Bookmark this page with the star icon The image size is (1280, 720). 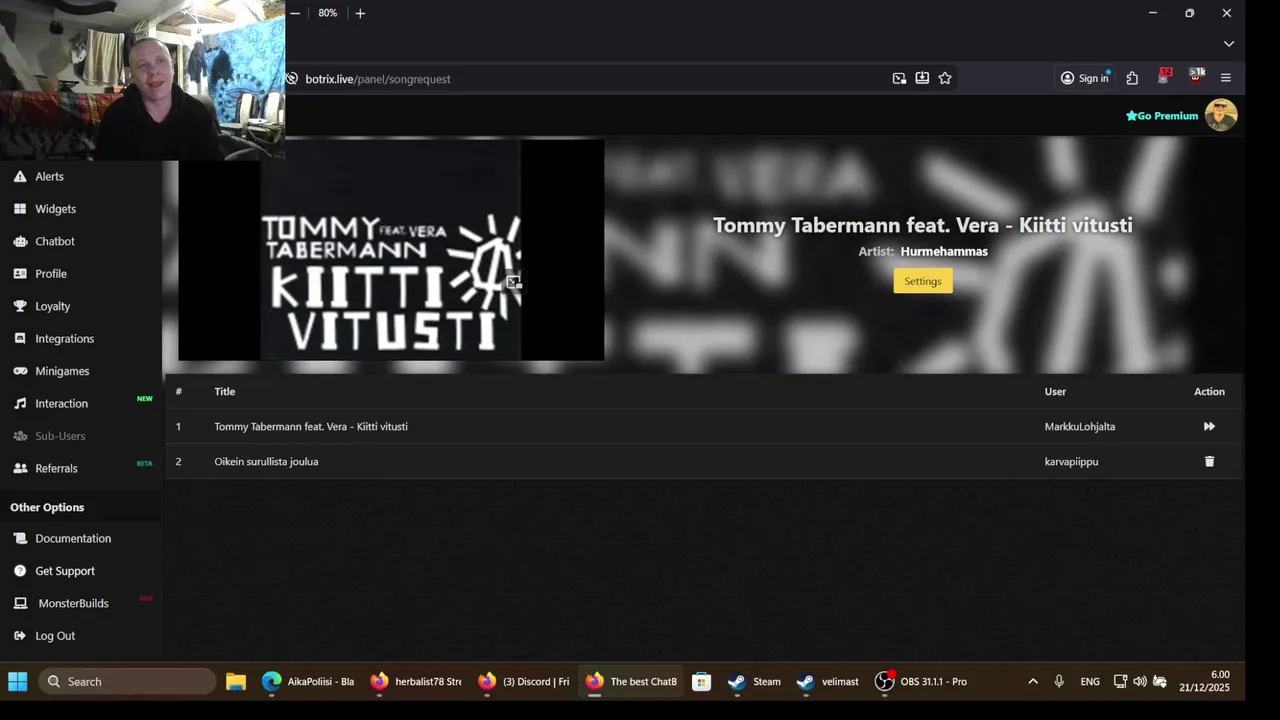pos(945,78)
